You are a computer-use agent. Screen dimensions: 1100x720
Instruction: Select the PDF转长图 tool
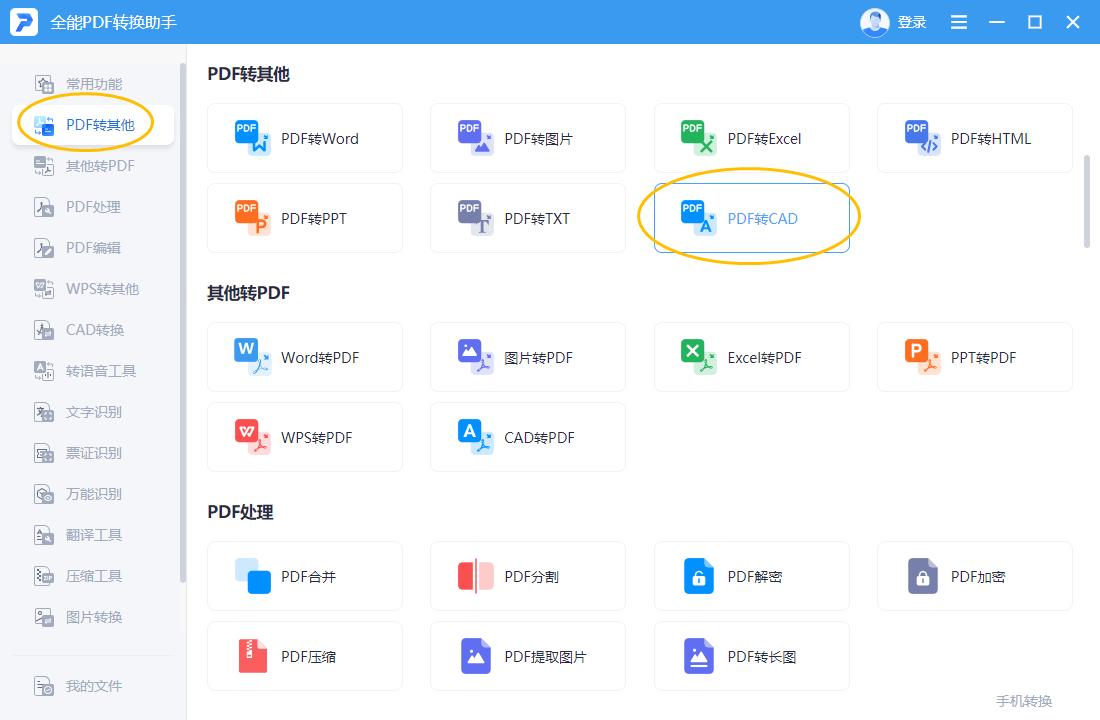(751, 656)
